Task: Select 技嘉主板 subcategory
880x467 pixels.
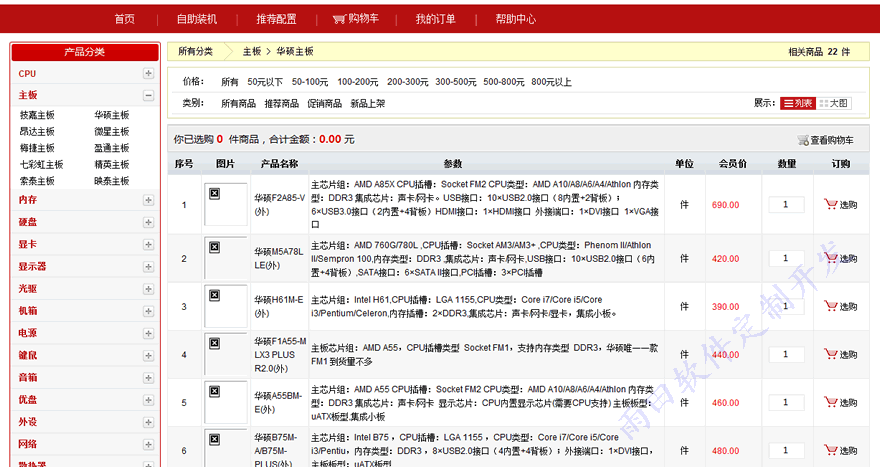Action: click(37, 115)
